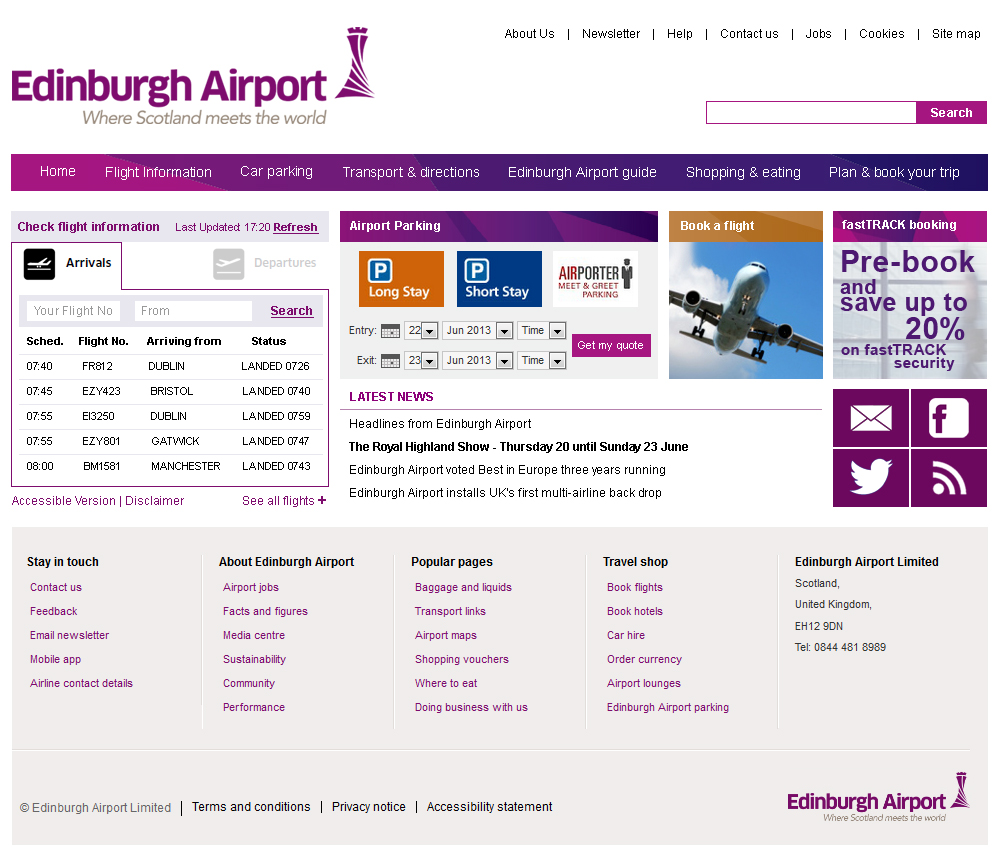Viewport: 1000px width, 860px height.
Task: Open Accessibility statement footer link
Action: pyautogui.click(x=489, y=807)
